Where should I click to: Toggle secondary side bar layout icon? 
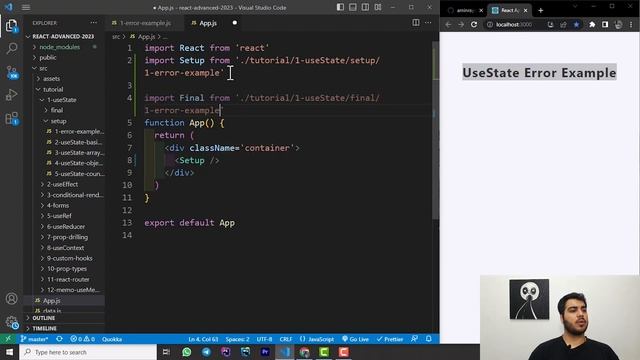[365, 7]
